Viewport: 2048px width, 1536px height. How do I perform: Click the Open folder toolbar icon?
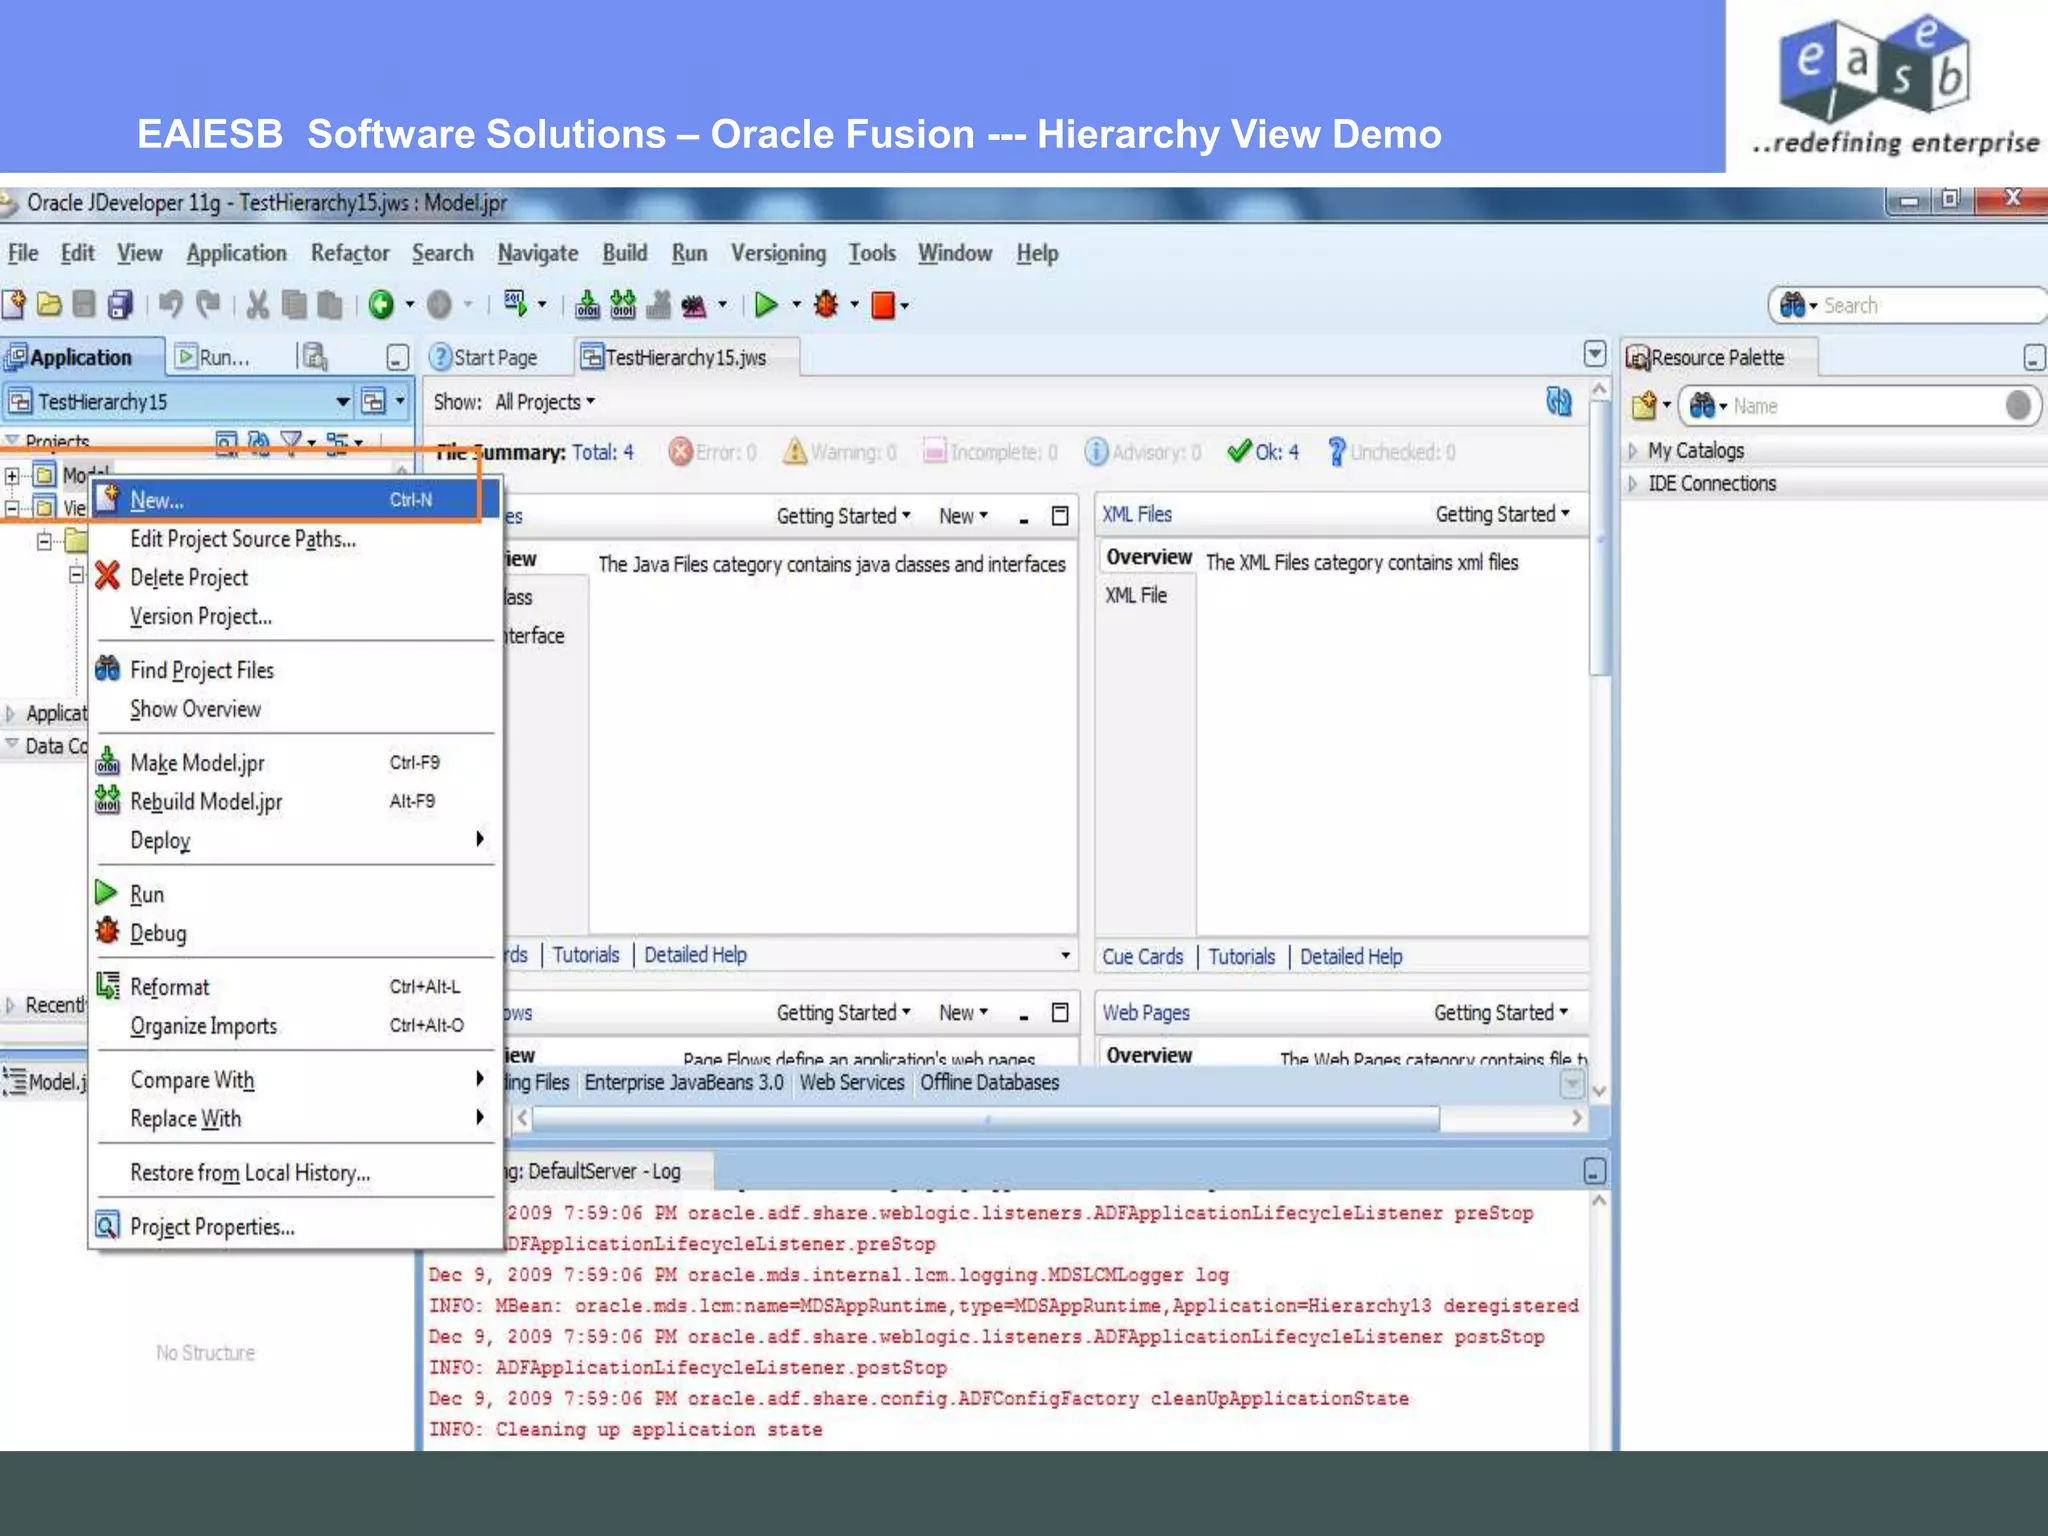pyautogui.click(x=49, y=304)
